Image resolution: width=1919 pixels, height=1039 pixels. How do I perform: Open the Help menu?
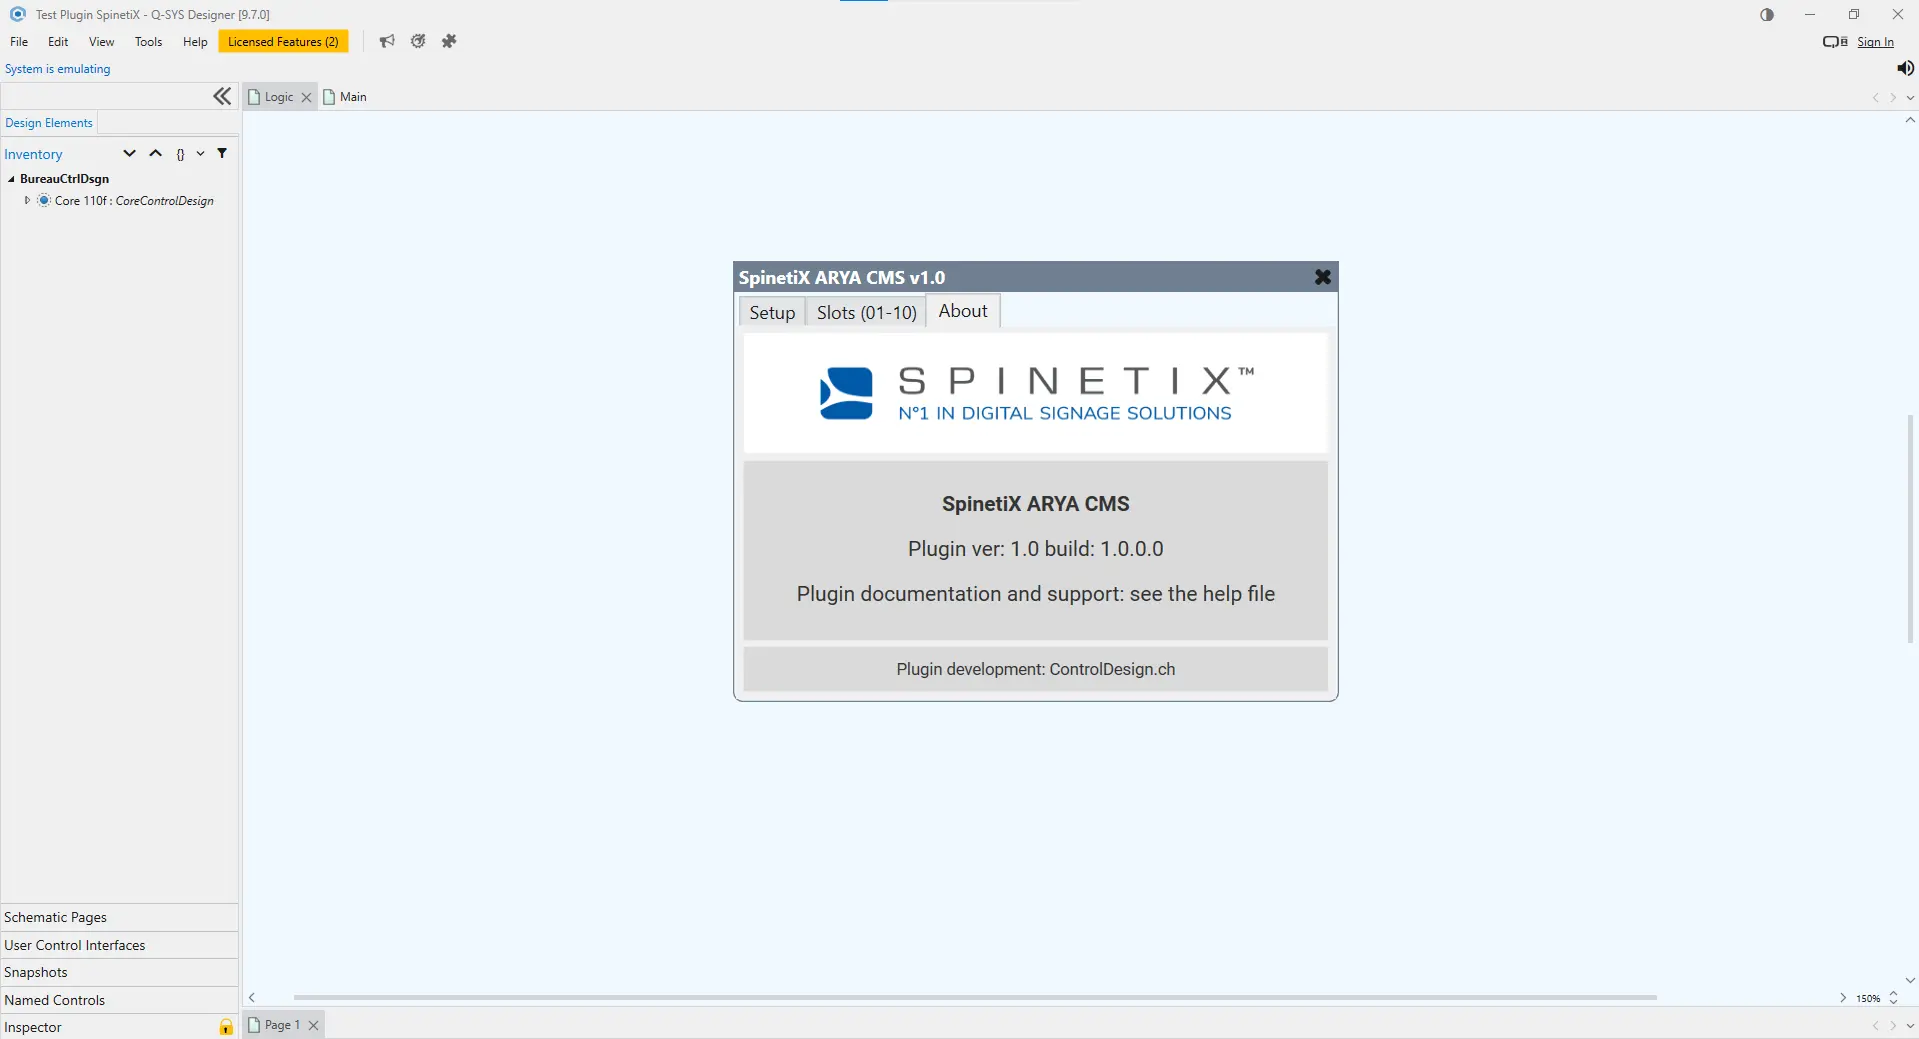tap(195, 42)
